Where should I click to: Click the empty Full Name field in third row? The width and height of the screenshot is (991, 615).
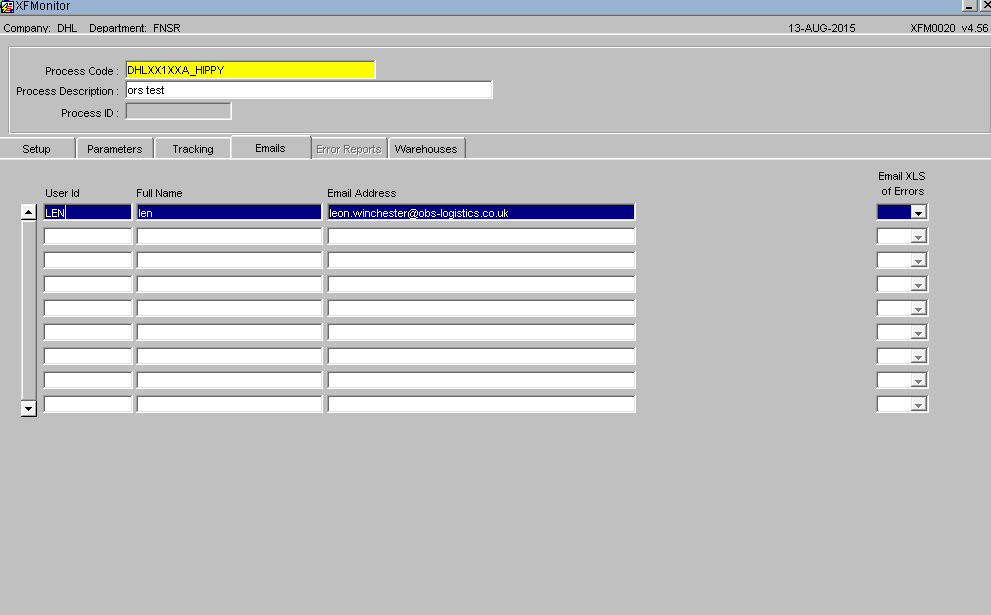(x=229, y=260)
